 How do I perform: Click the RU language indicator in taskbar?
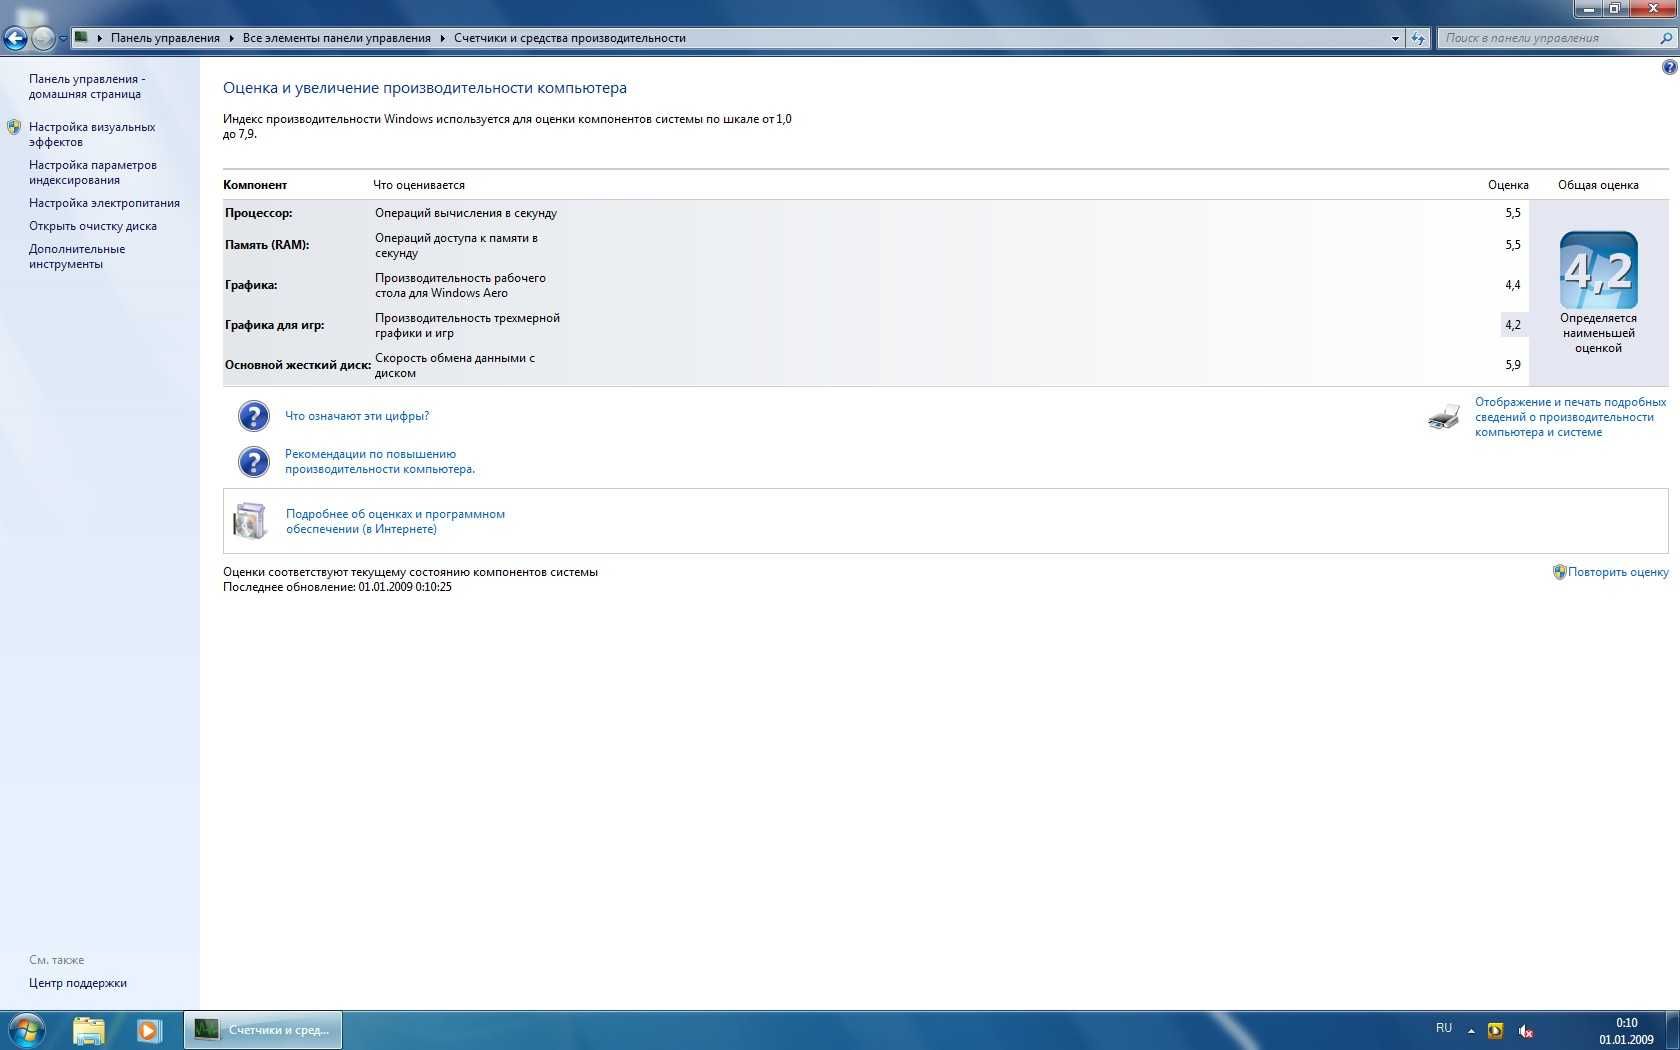click(1444, 1028)
